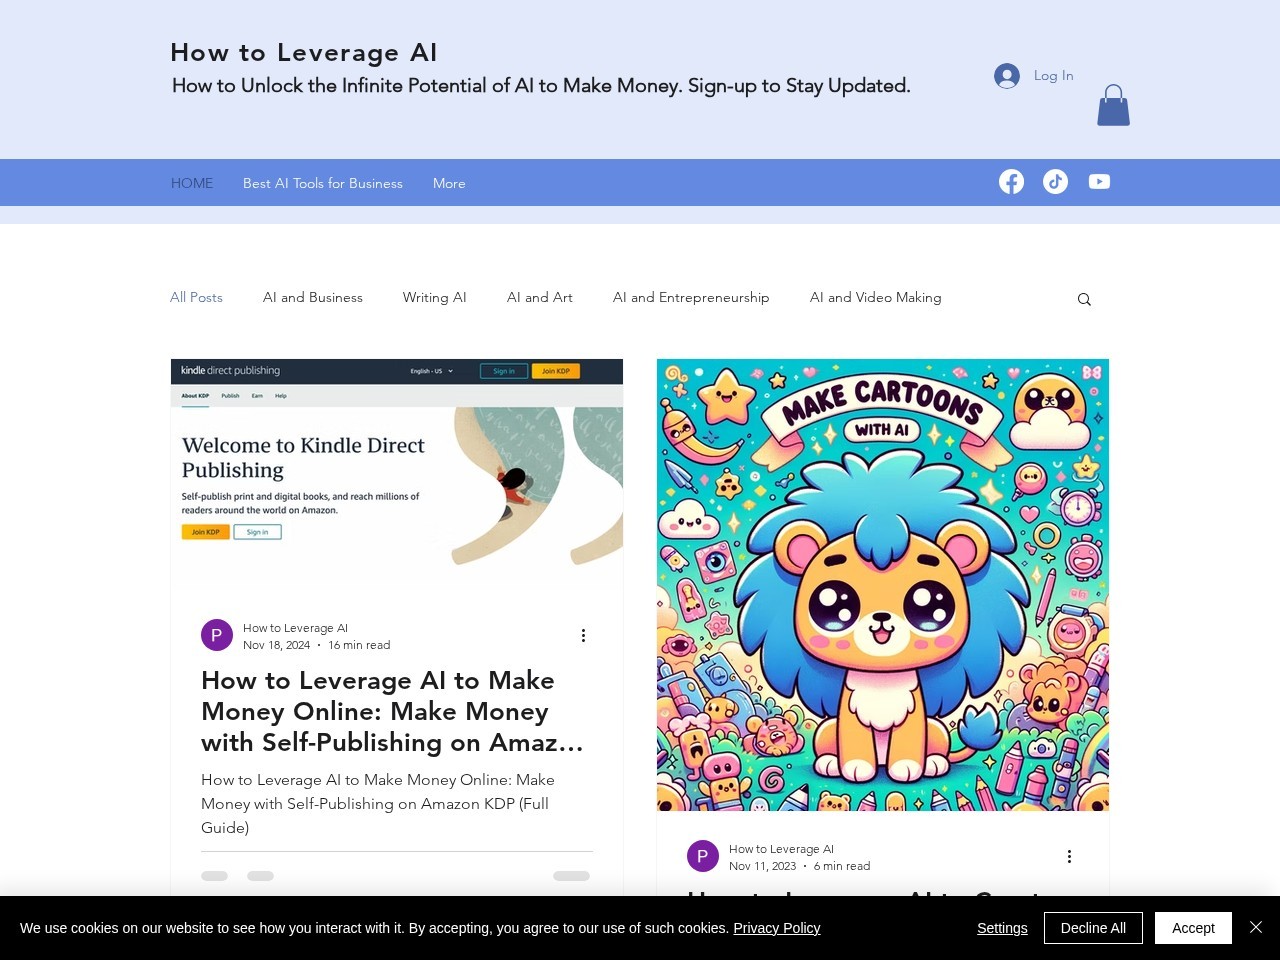The height and width of the screenshot is (960, 1280).
Task: Click the purple P avatar on Nov 18 post
Action: [217, 635]
